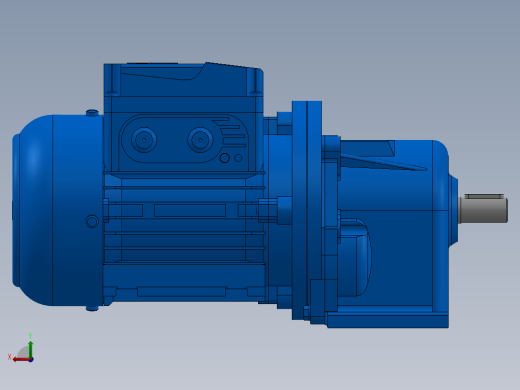Select the smaller round hole on the terminal box
This screenshot has height=390, width=520.
tap(238, 158)
